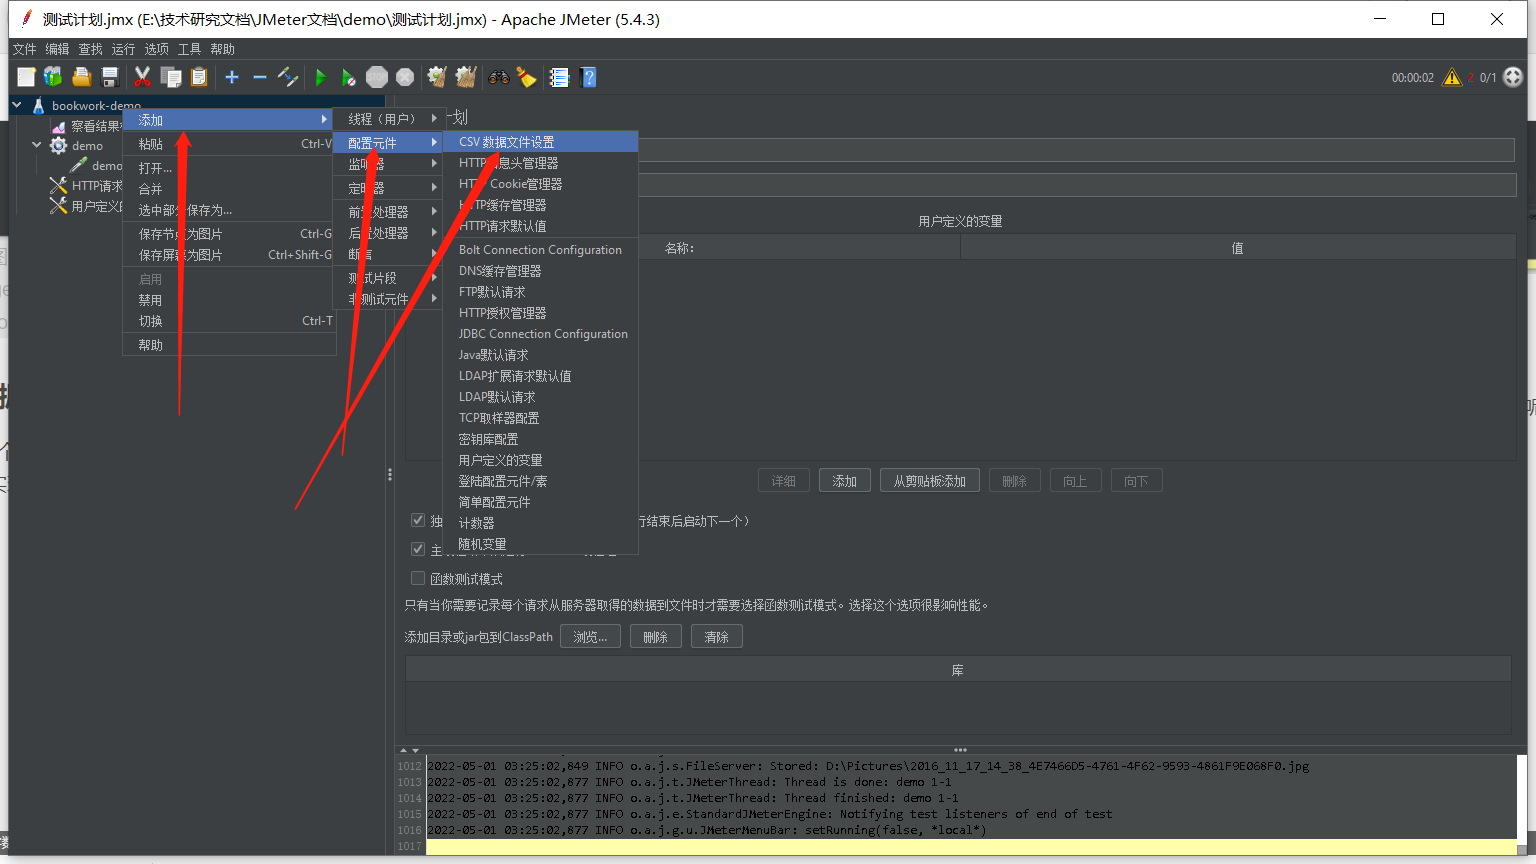The image size is (1536, 864).
Task: Click the Expand All plus icon
Action: click(232, 77)
